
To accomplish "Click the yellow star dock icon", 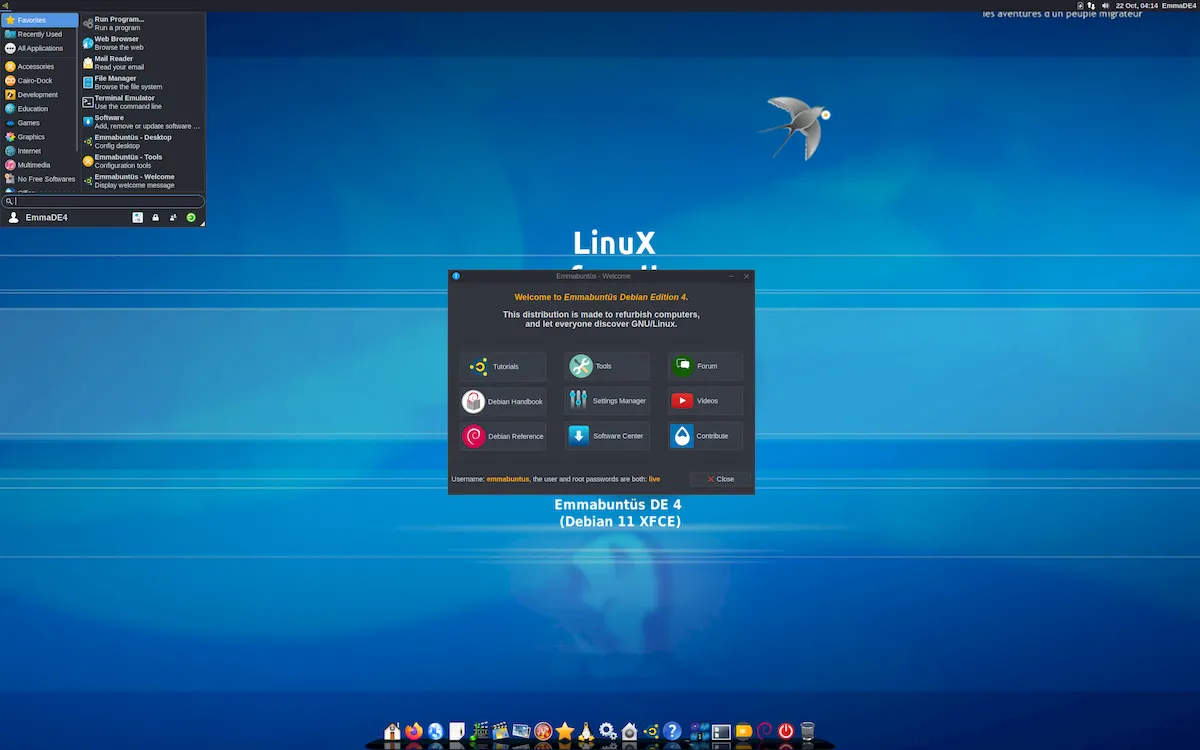I will click(565, 732).
